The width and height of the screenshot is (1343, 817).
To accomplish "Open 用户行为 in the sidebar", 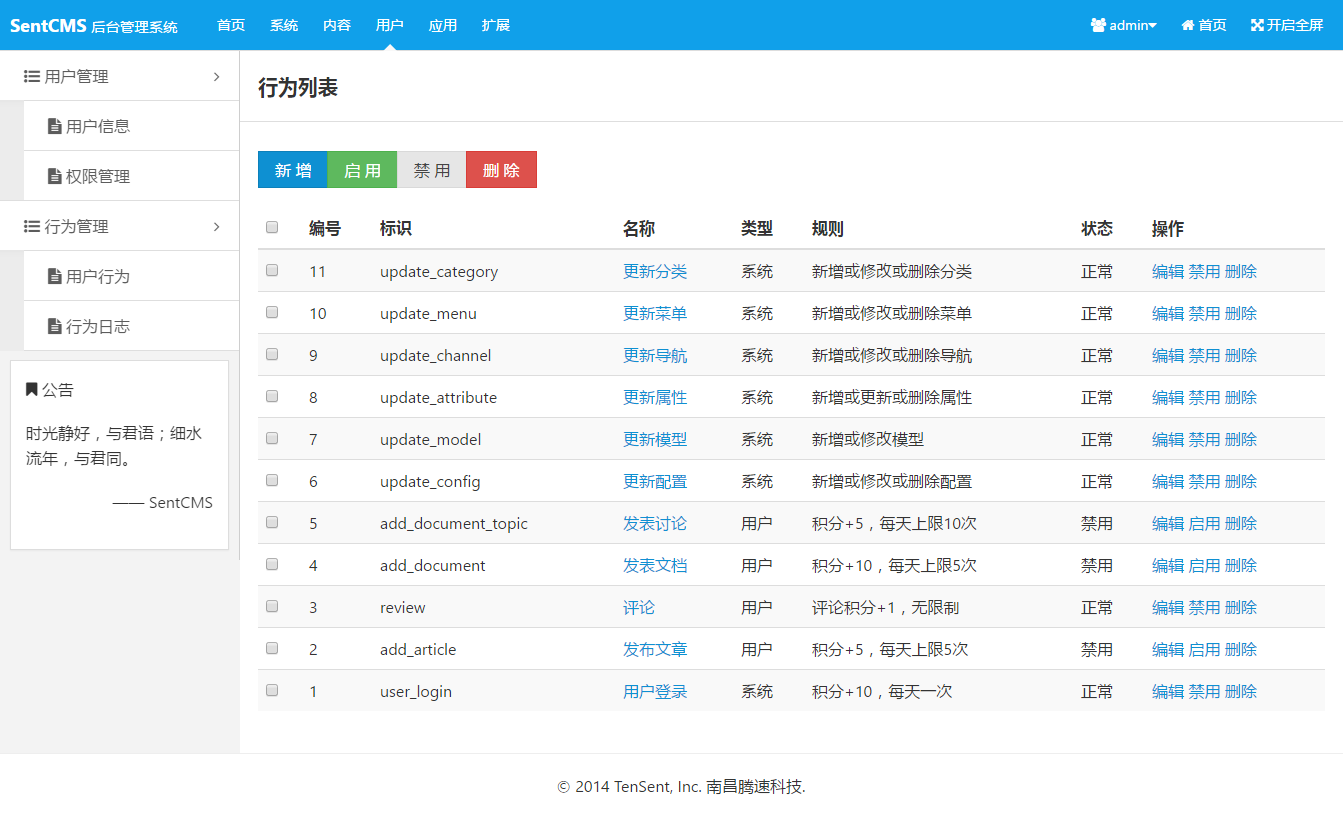I will click(97, 276).
